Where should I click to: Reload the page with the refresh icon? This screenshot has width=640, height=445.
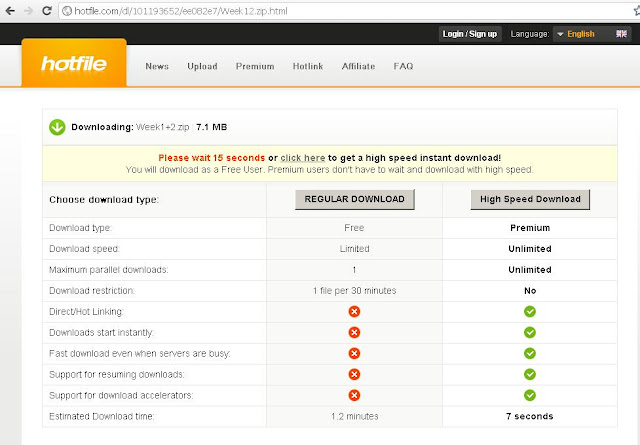point(47,11)
